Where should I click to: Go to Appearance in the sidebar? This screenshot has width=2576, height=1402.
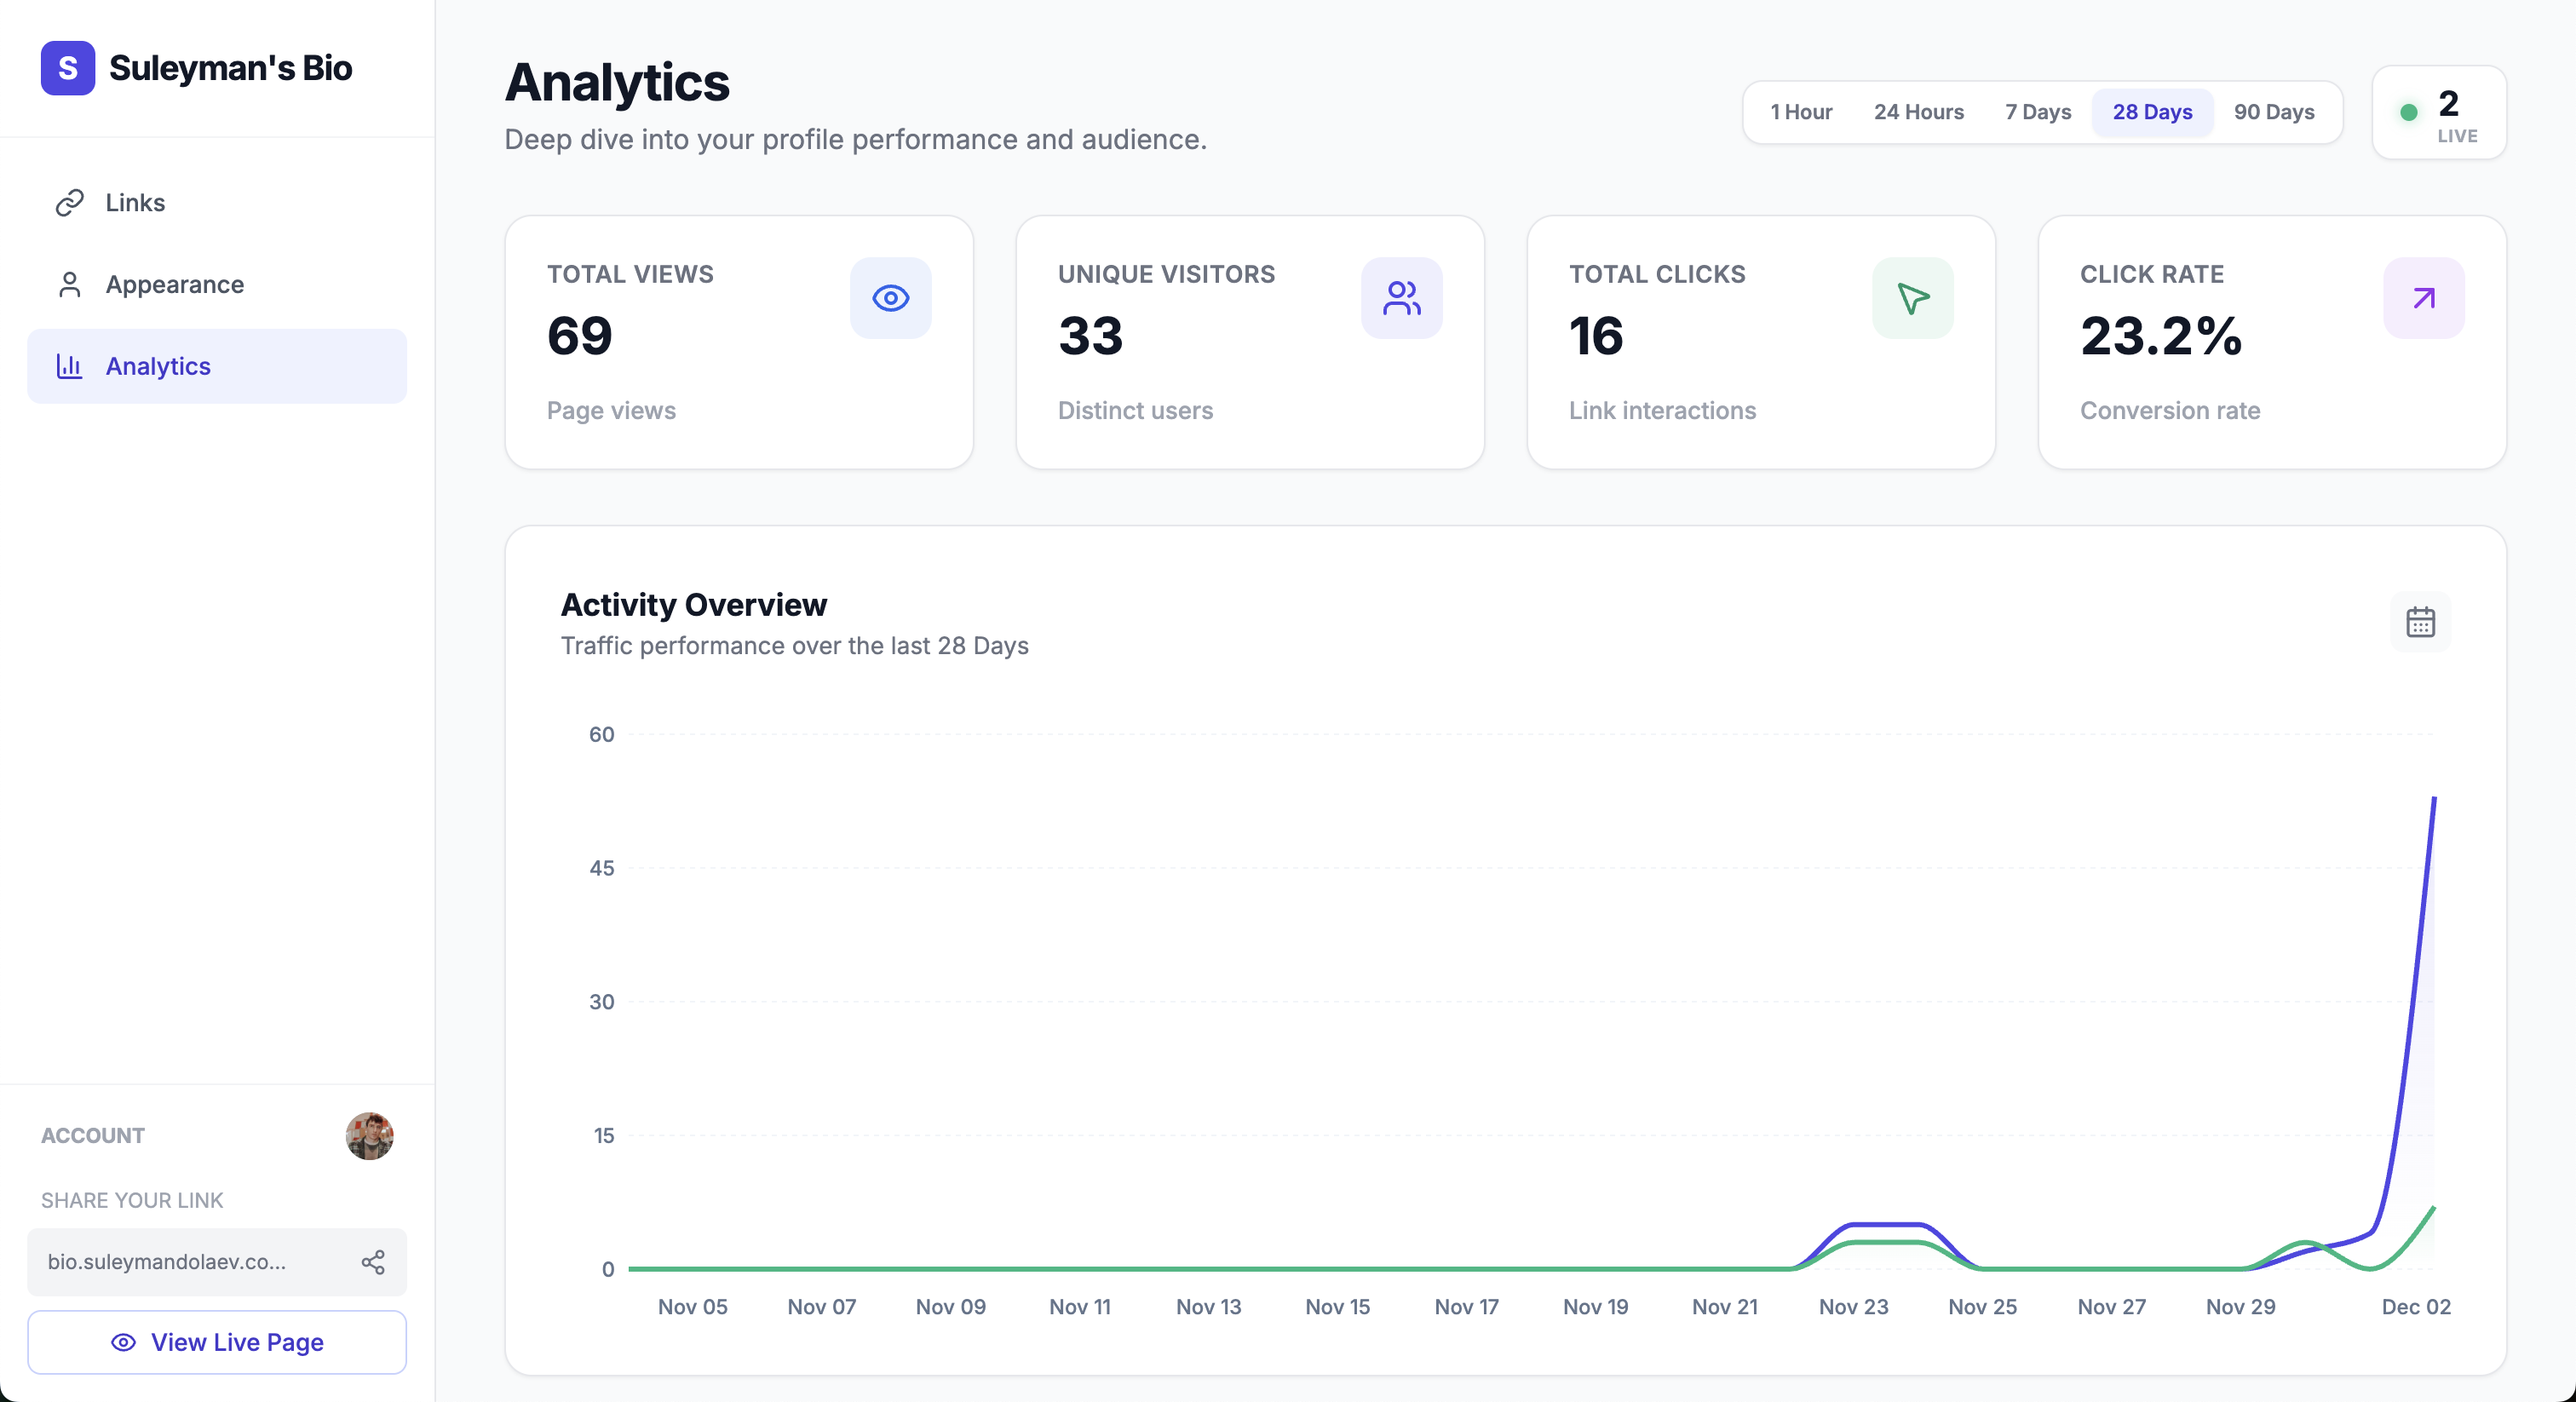[x=174, y=285]
